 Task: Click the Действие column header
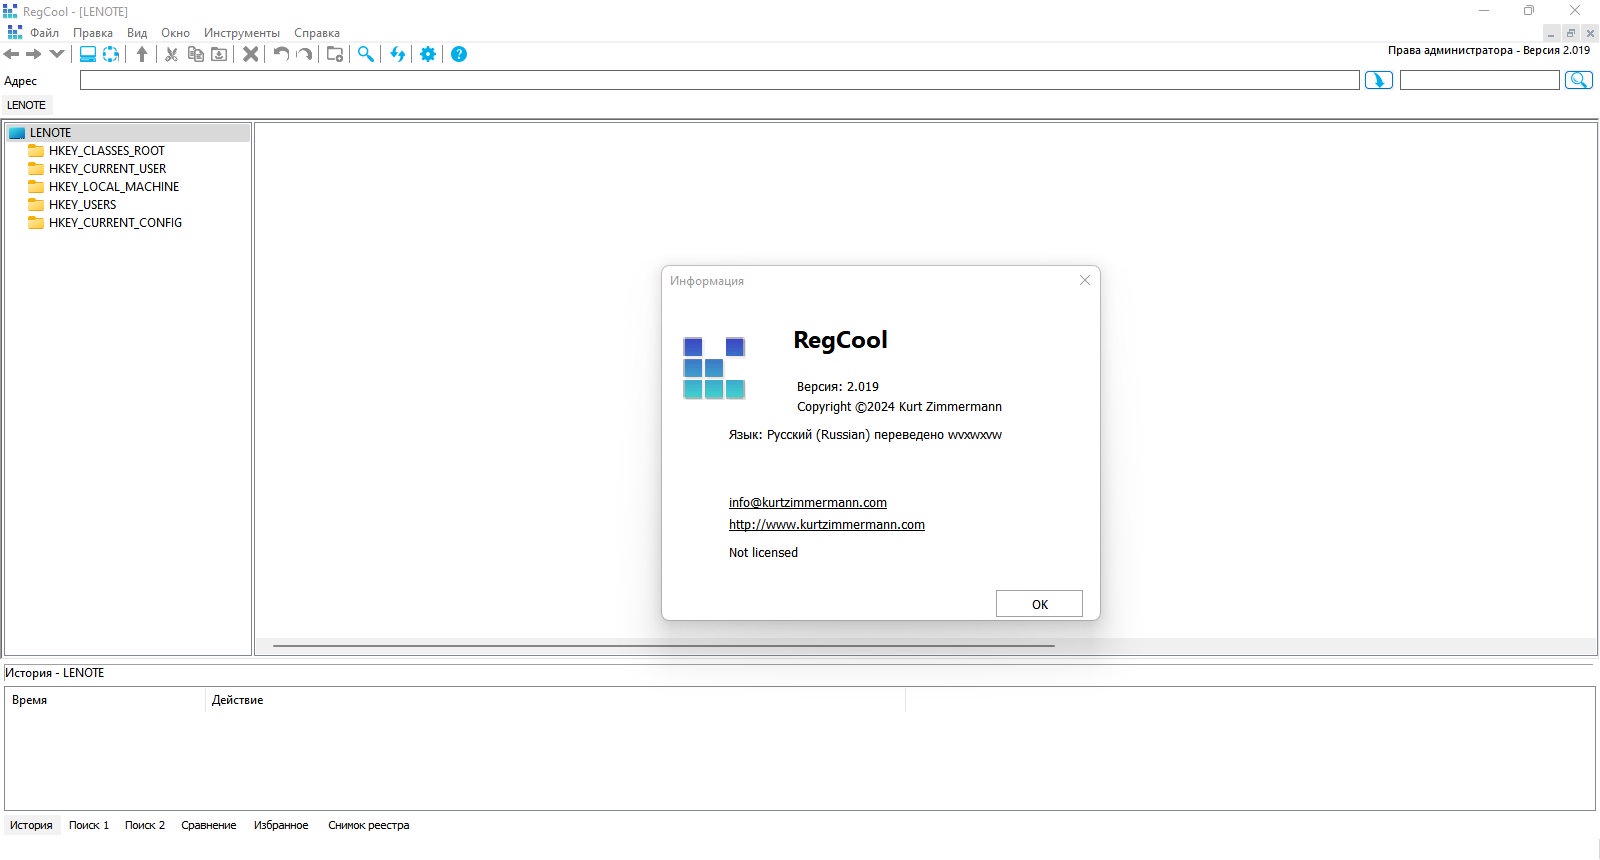click(555, 700)
